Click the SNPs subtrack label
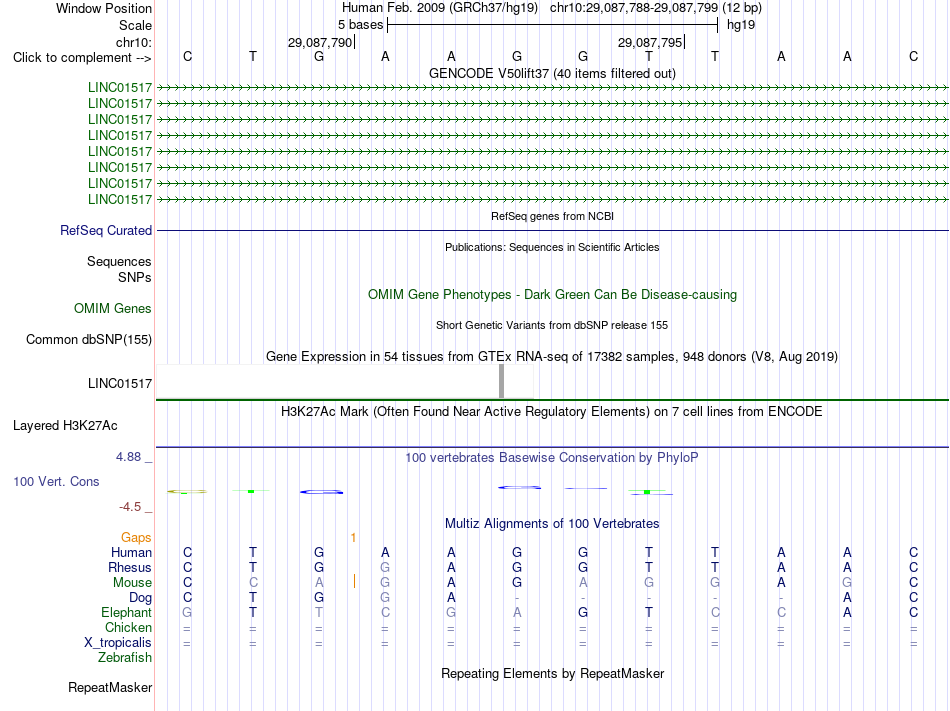 (135, 277)
